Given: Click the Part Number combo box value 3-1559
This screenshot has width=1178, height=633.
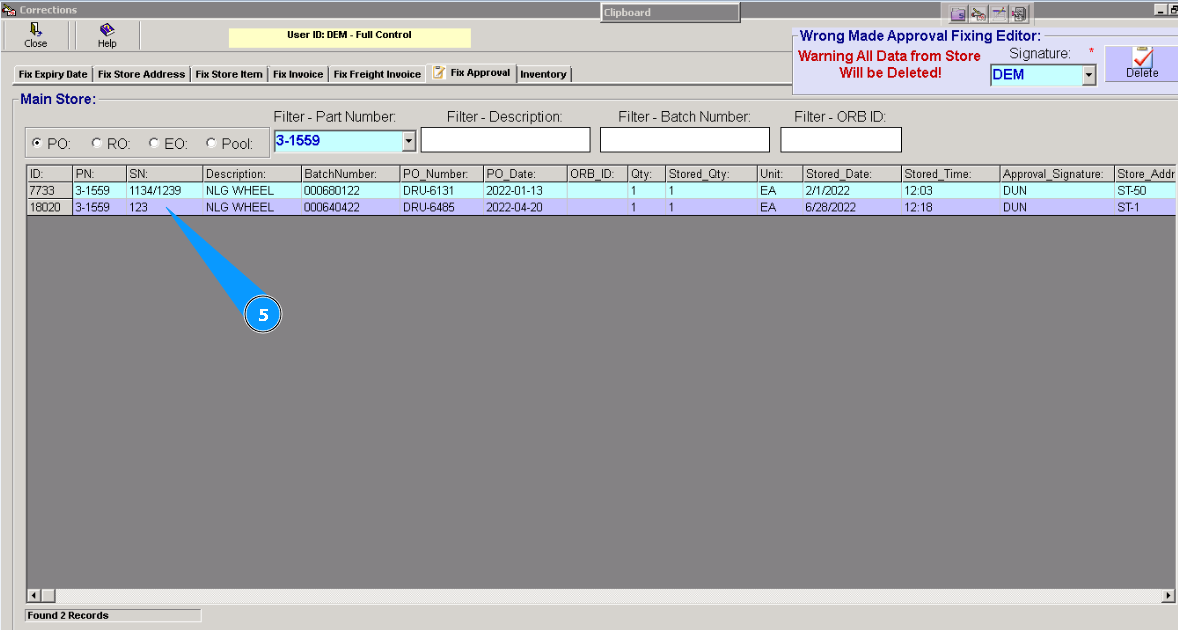Looking at the screenshot, I should tap(338, 141).
